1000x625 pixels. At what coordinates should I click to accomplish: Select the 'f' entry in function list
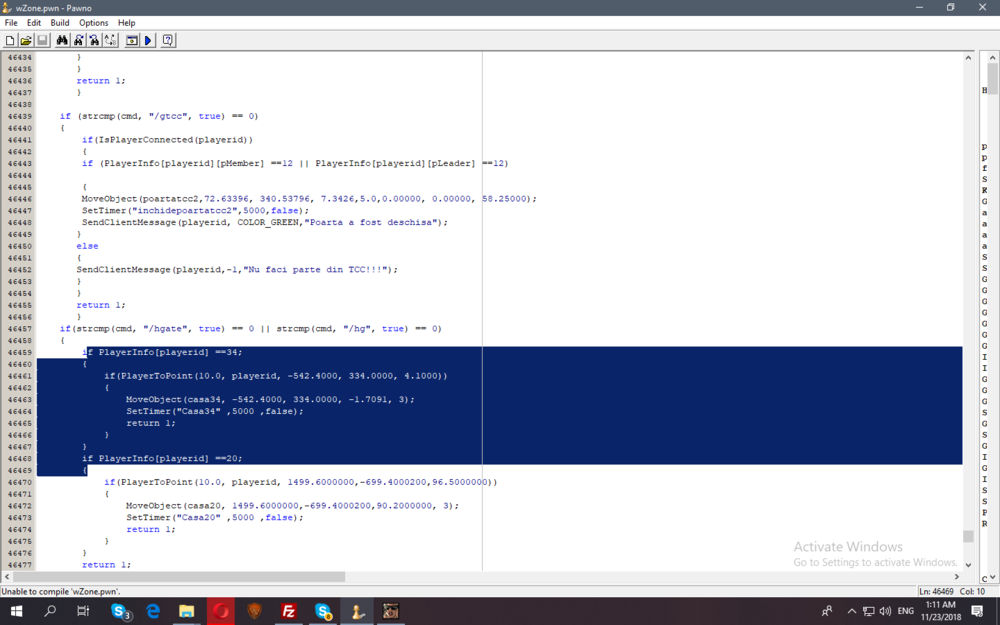(x=984, y=168)
